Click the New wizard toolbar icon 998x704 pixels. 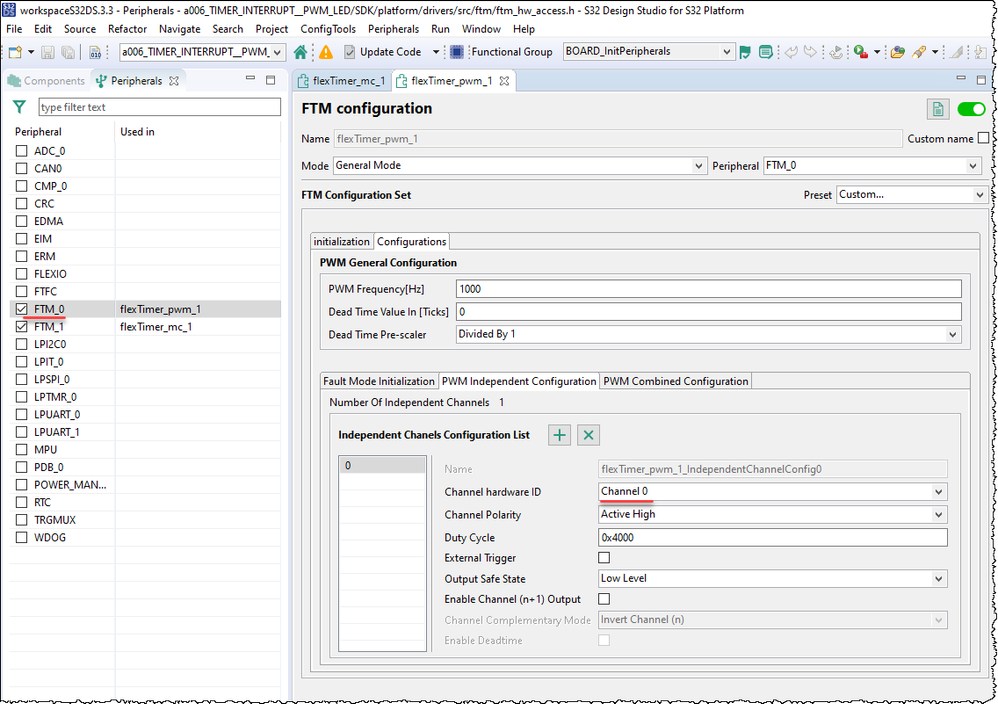pos(15,52)
